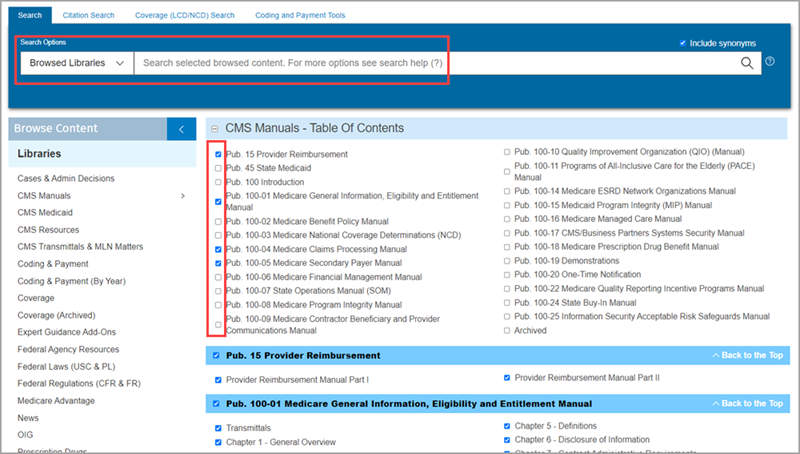Uncheck Provider Reimbursement Manual Part I
Screen dimensions: 800x454
218,380
